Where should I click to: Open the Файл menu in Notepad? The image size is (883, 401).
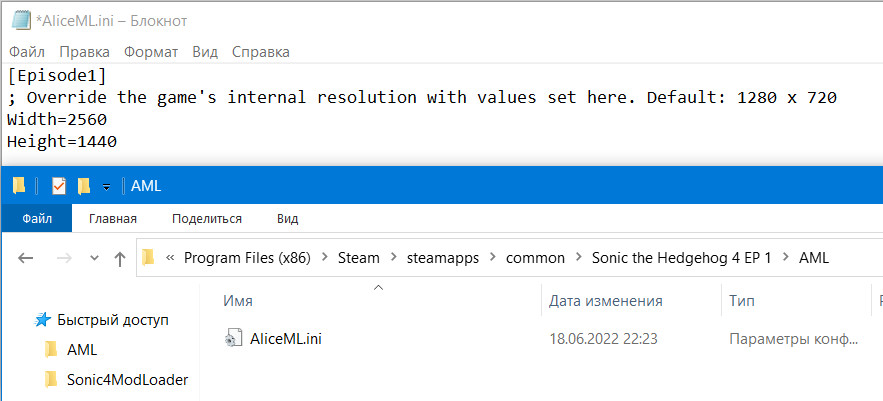pos(26,52)
